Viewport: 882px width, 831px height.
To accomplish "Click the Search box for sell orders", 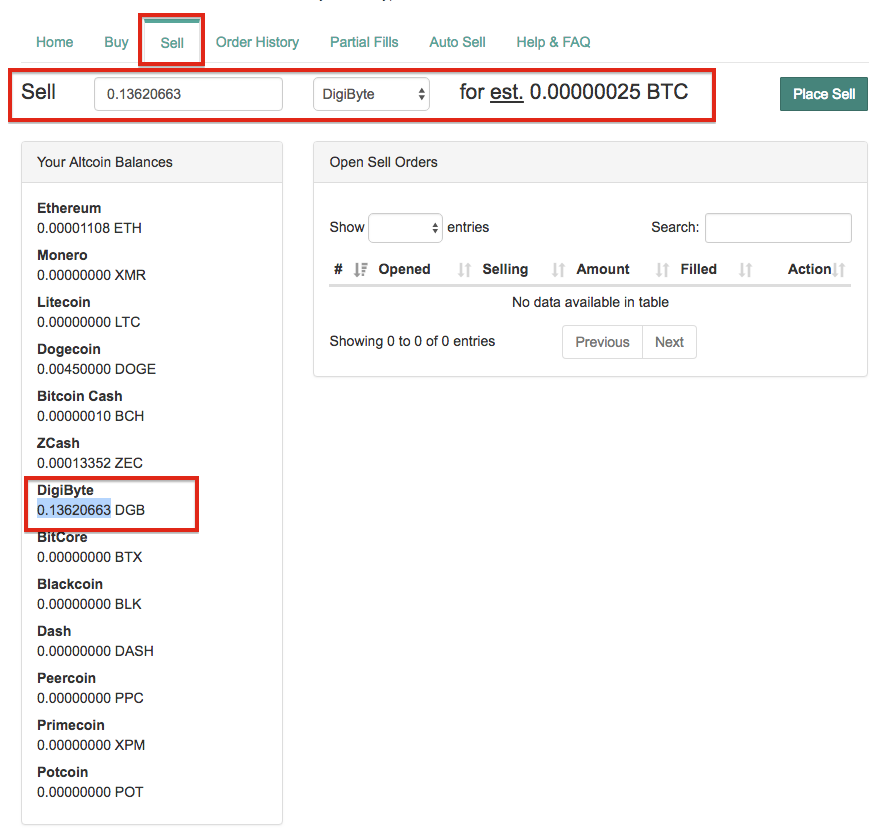I will tap(778, 228).
